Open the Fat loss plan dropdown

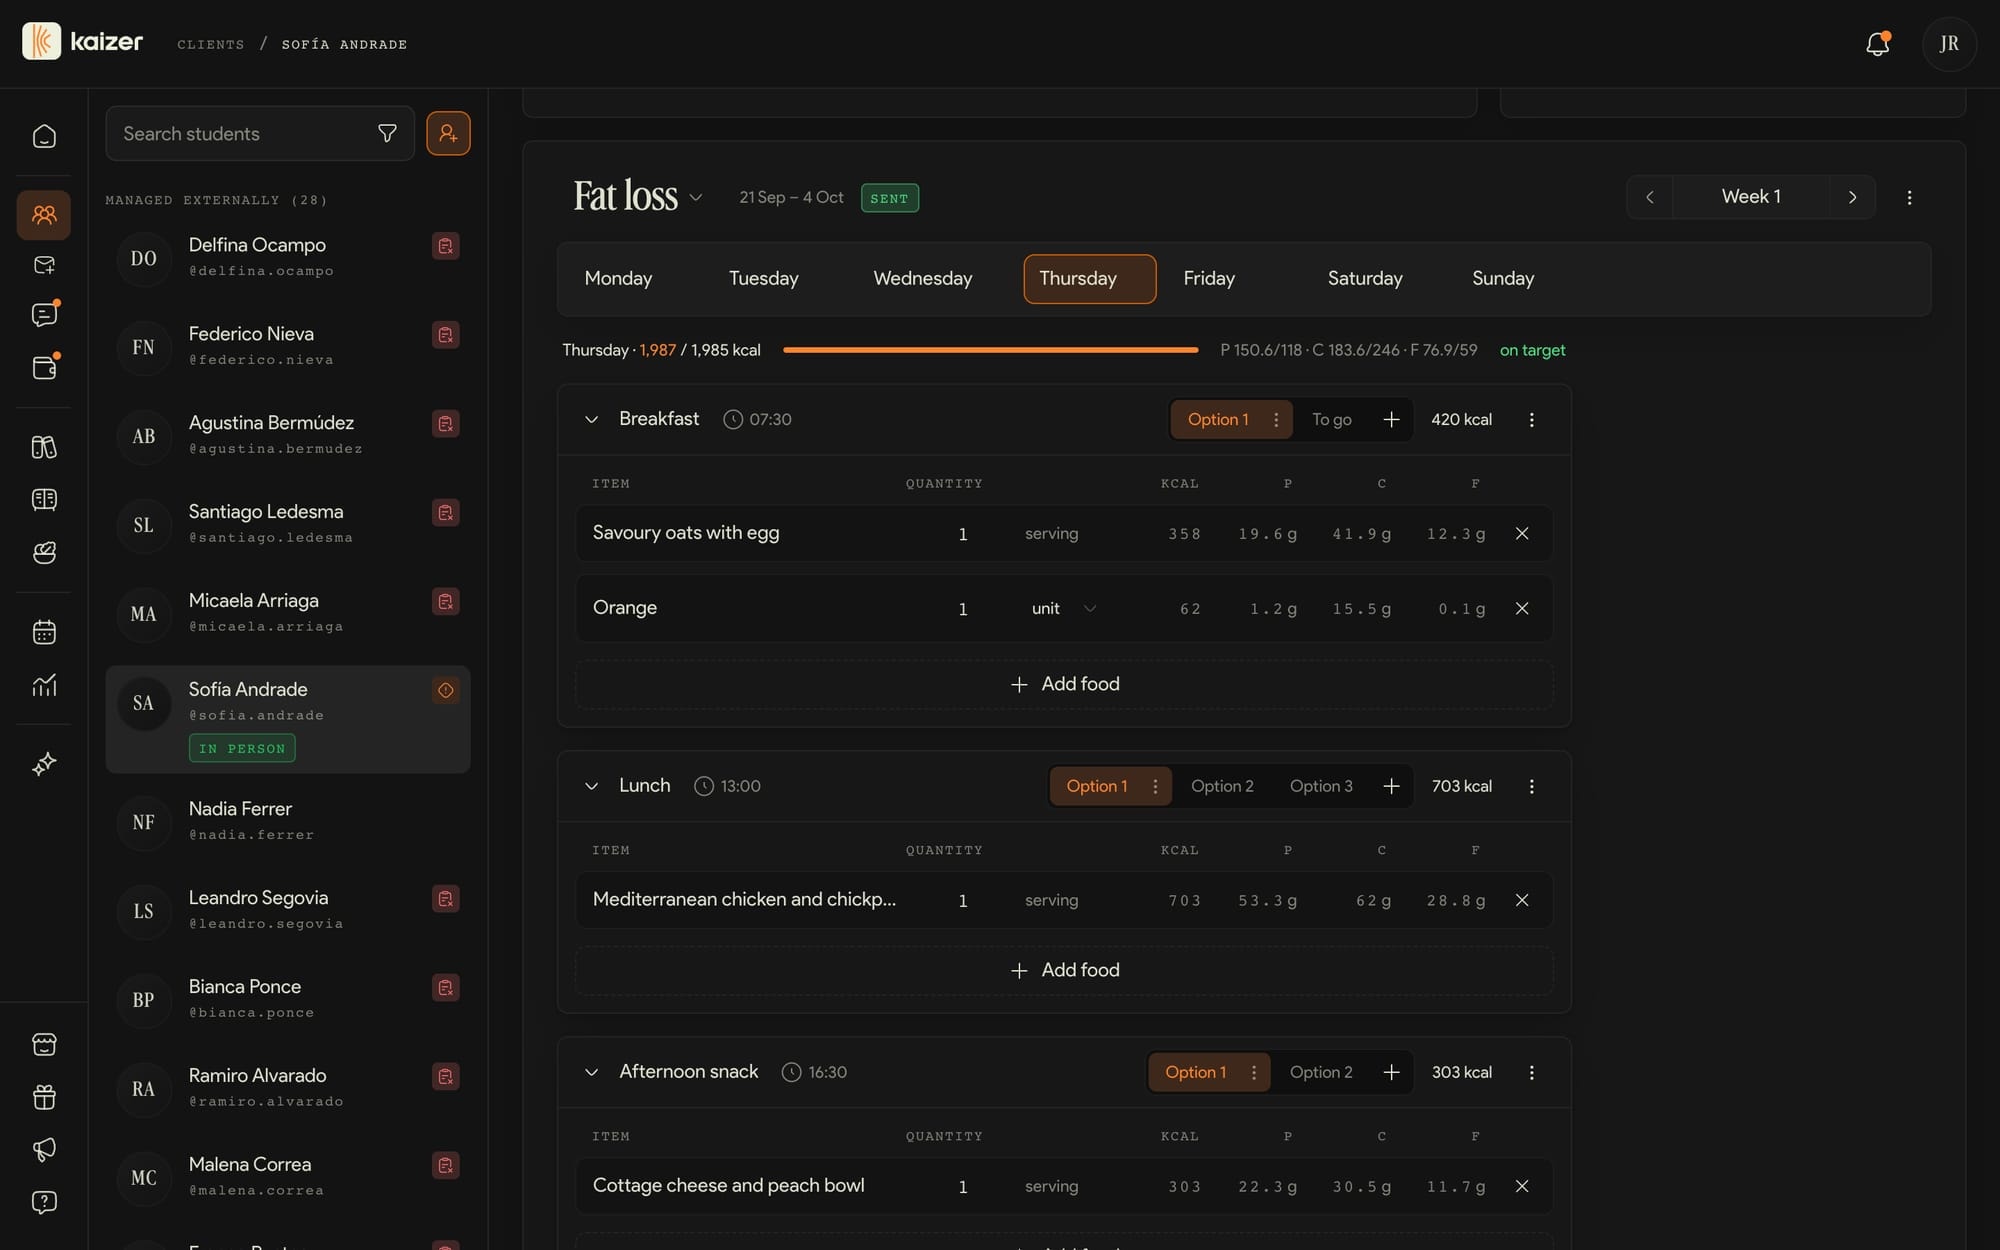coord(696,197)
